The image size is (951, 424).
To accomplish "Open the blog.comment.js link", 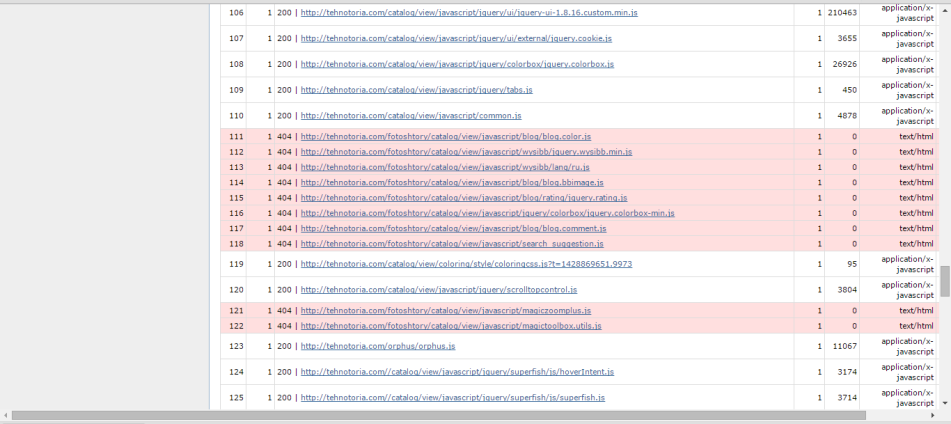I will 454,228.
